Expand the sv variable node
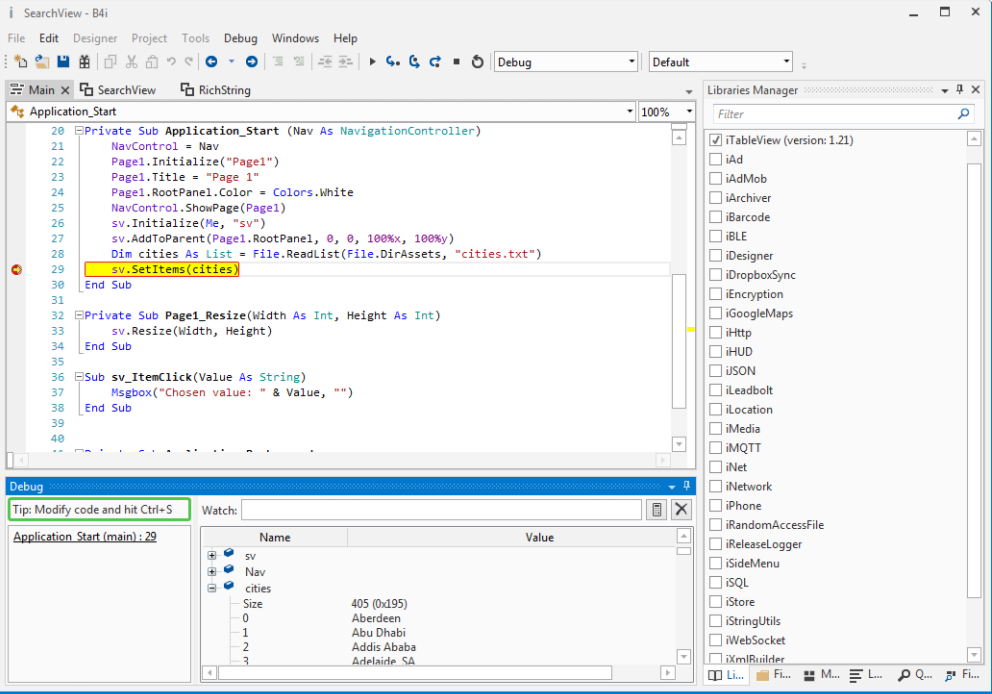The height and width of the screenshot is (694, 992). pos(212,555)
